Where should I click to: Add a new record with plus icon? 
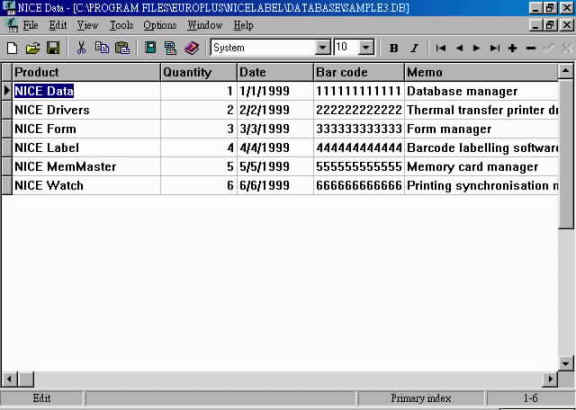[x=513, y=48]
